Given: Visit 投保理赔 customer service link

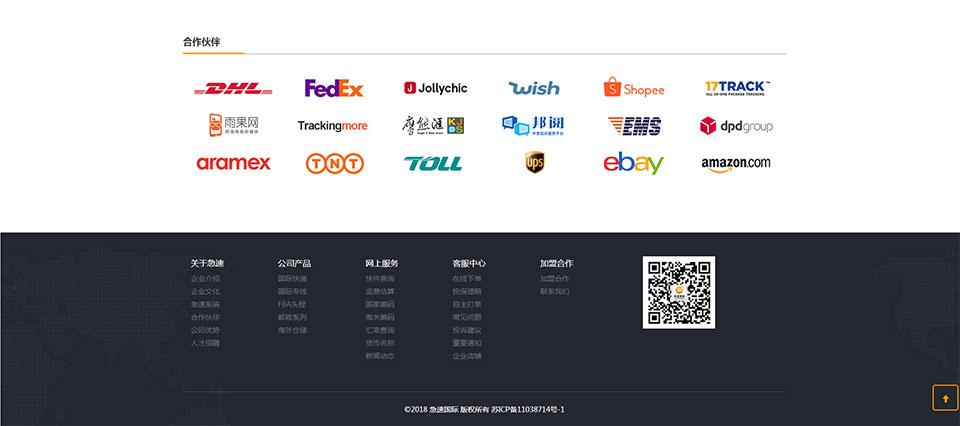Looking at the screenshot, I should [467, 291].
